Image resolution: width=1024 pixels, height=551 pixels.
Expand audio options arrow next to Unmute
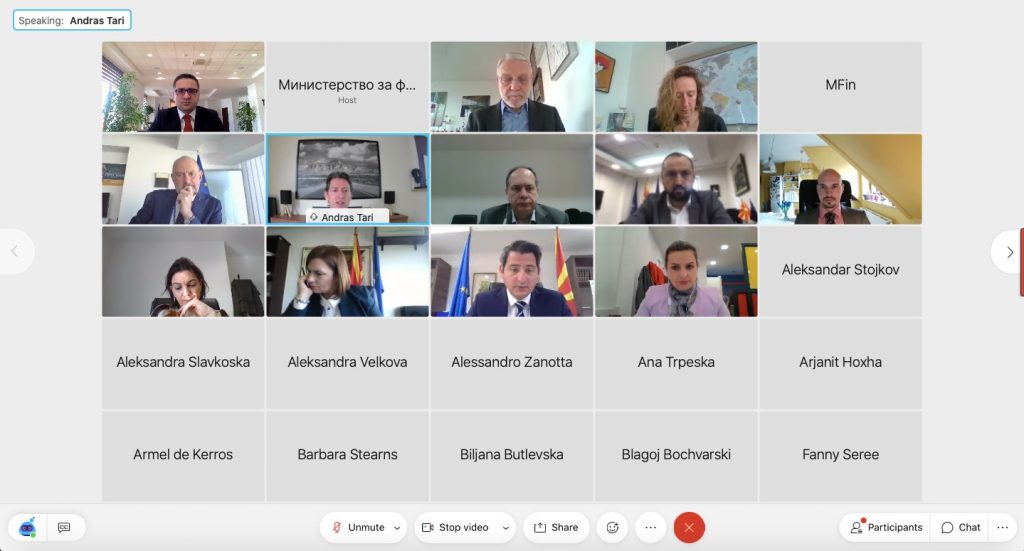coord(397,527)
